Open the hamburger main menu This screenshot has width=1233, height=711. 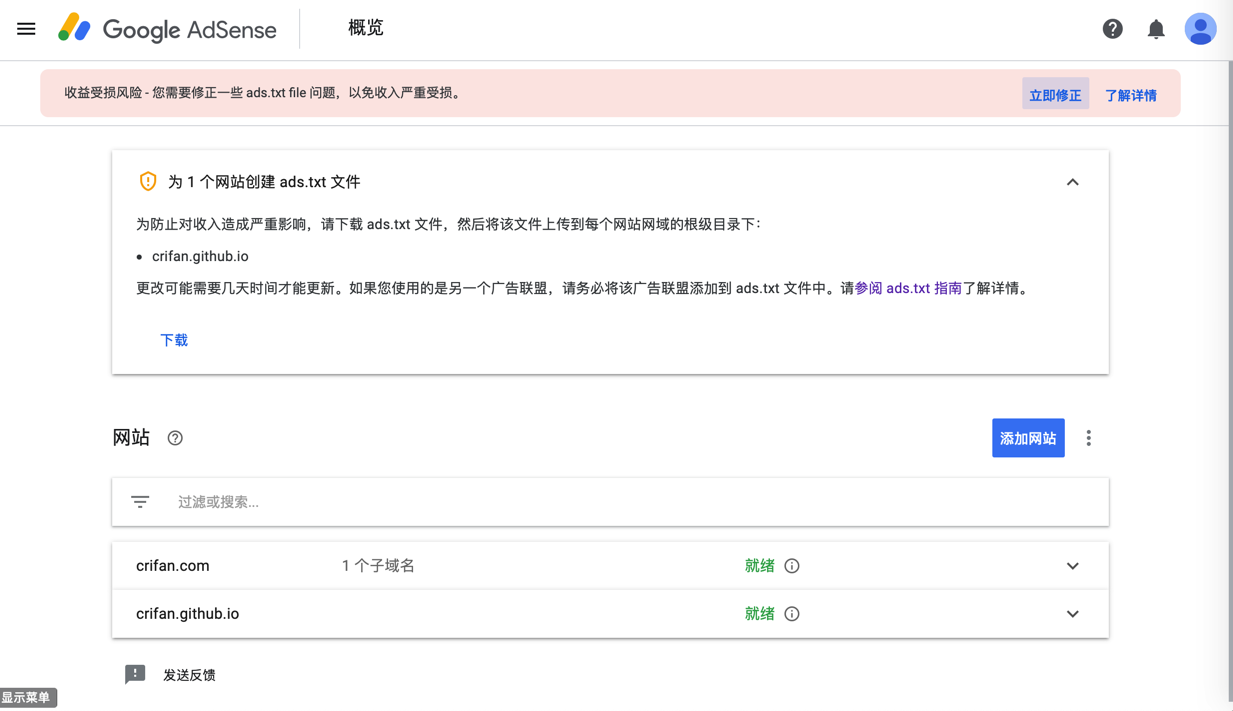[26, 29]
